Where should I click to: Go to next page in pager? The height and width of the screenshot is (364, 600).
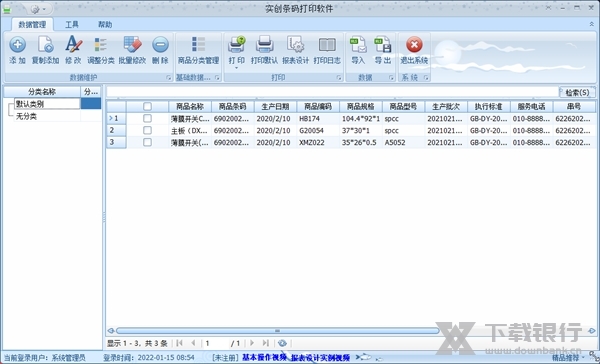(252, 343)
